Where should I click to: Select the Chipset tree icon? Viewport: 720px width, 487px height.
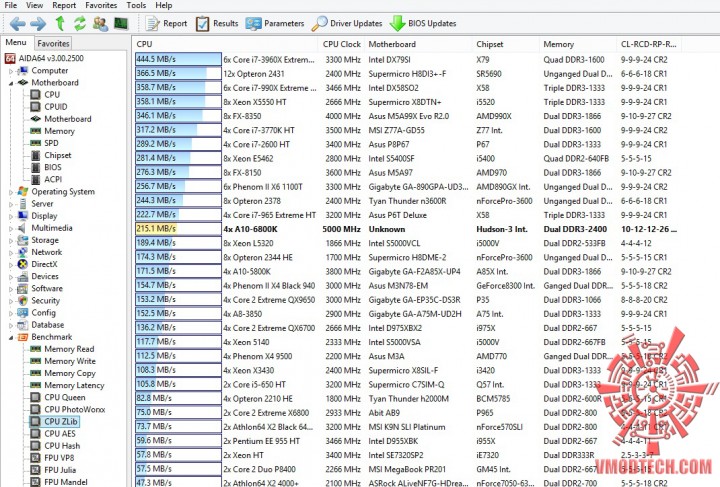(35, 155)
